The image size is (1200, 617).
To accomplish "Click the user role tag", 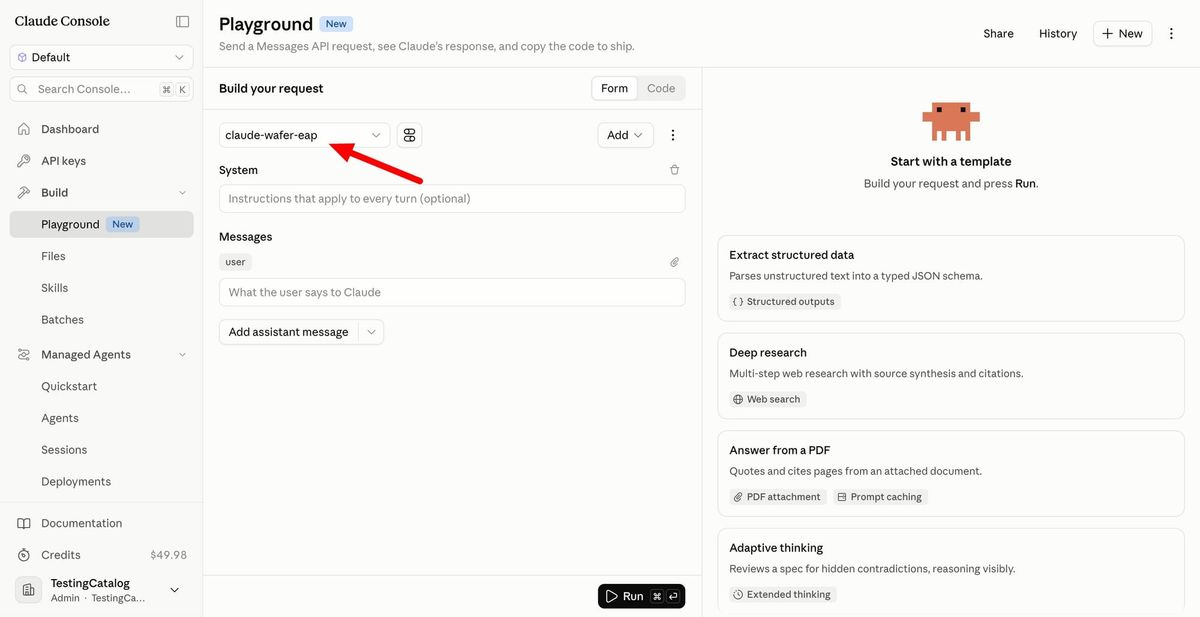I will tap(235, 262).
